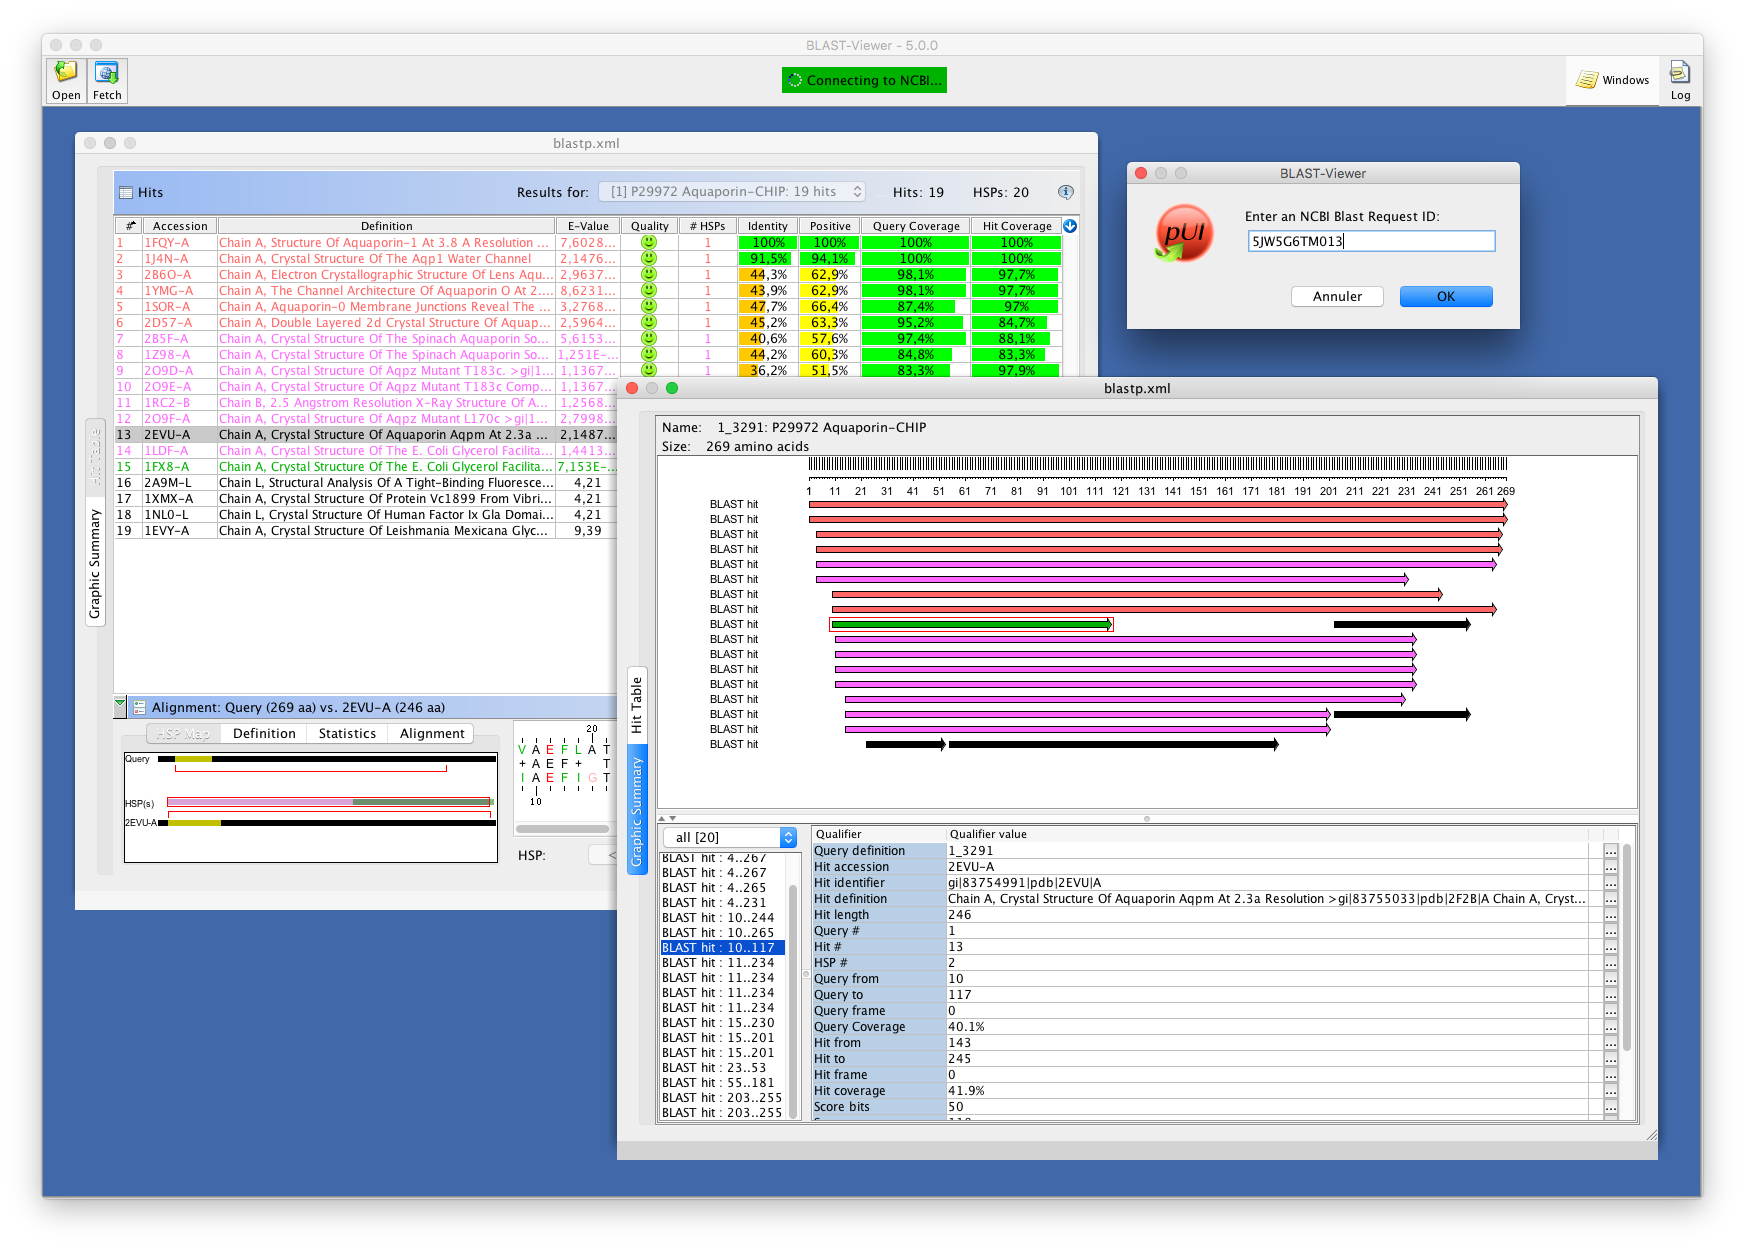Viewport: 1745px width, 1249px height.
Task: Click the 44,3% Identity cell for 2B6O-A
Action: pos(768,274)
